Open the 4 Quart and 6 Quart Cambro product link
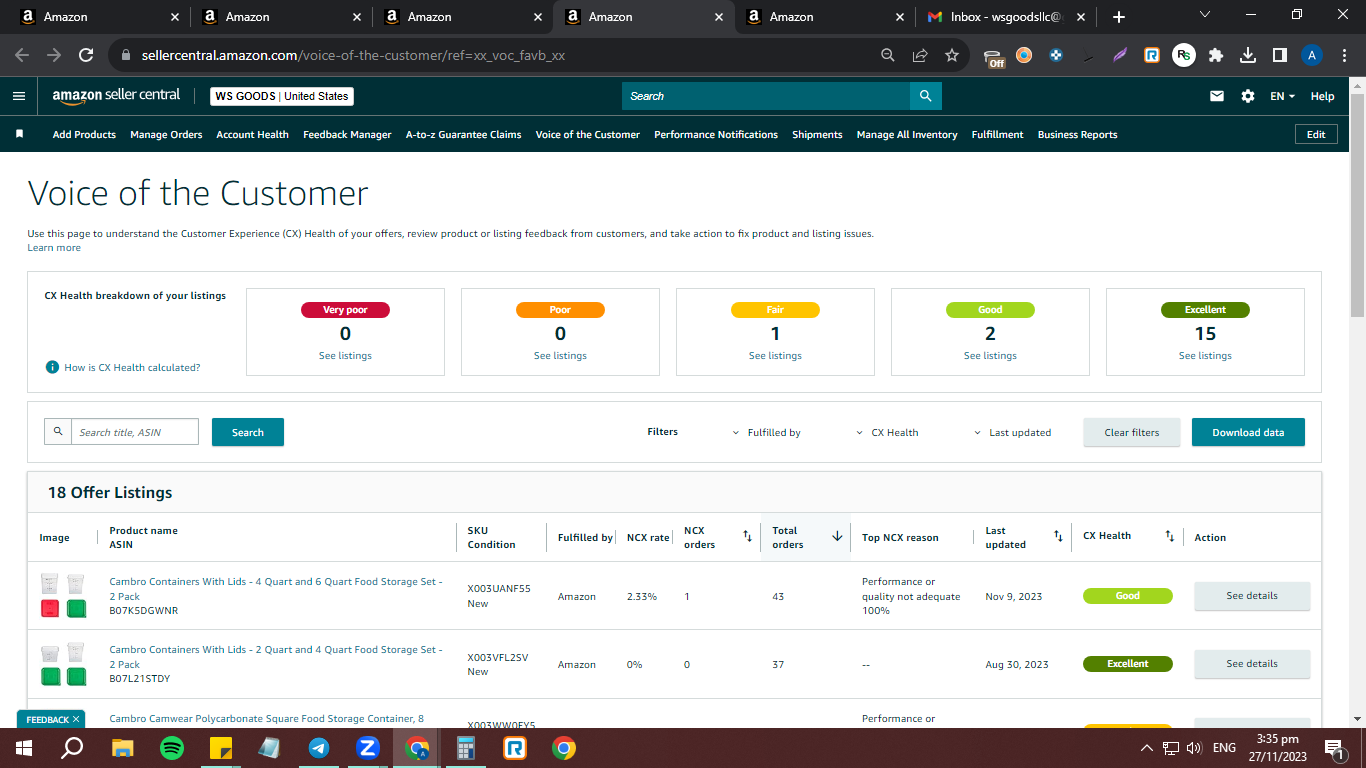This screenshot has height=768, width=1366. (275, 589)
